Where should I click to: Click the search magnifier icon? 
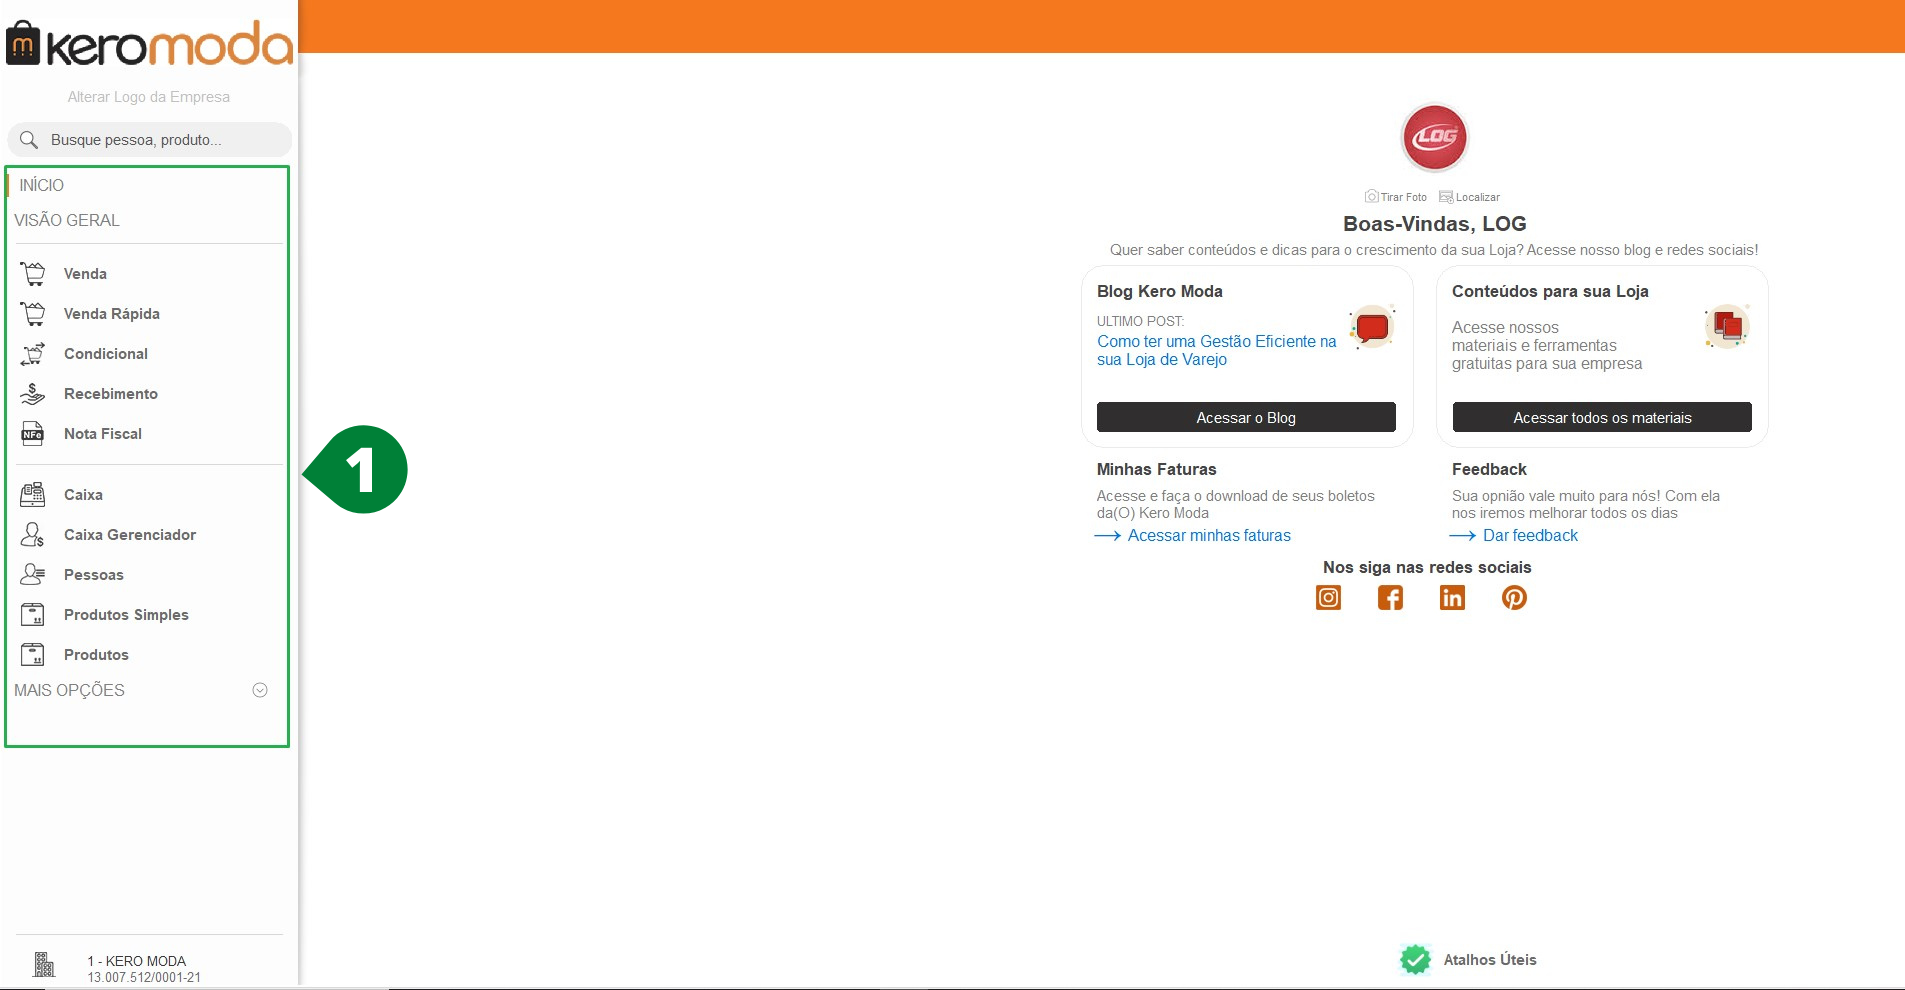pyautogui.click(x=29, y=140)
